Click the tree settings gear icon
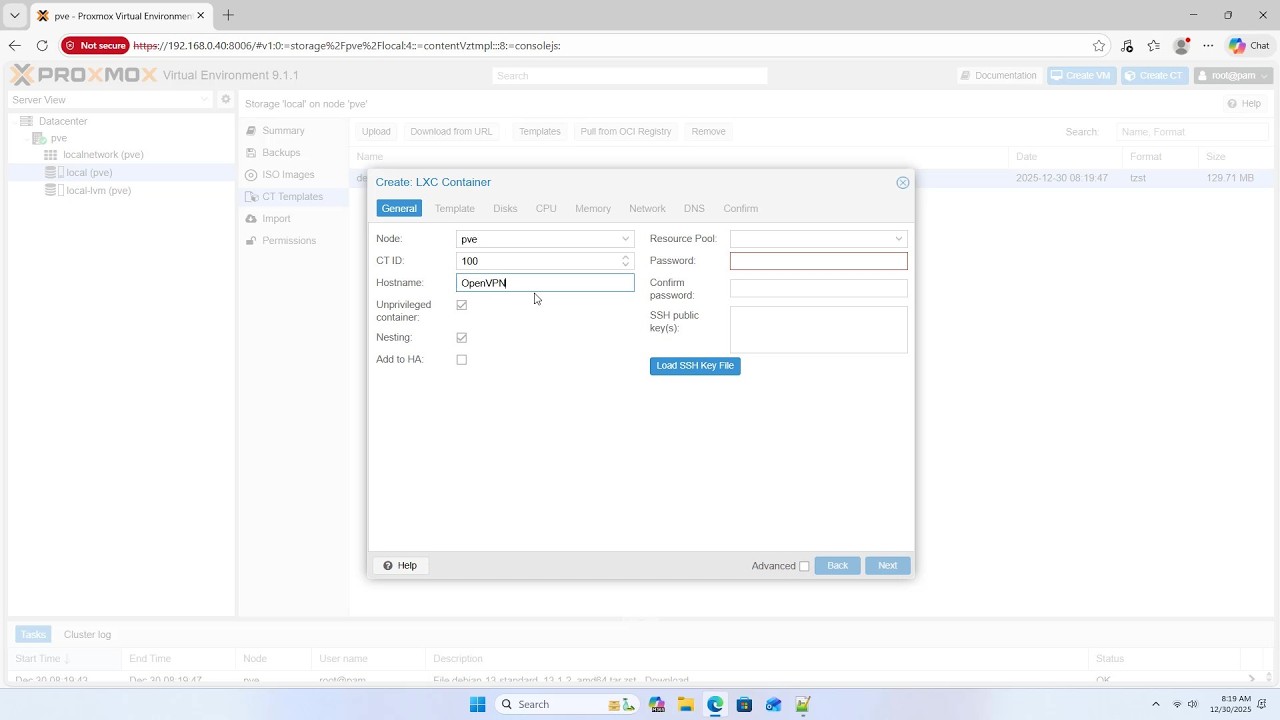Screen dimensions: 1280x720 (x=226, y=100)
